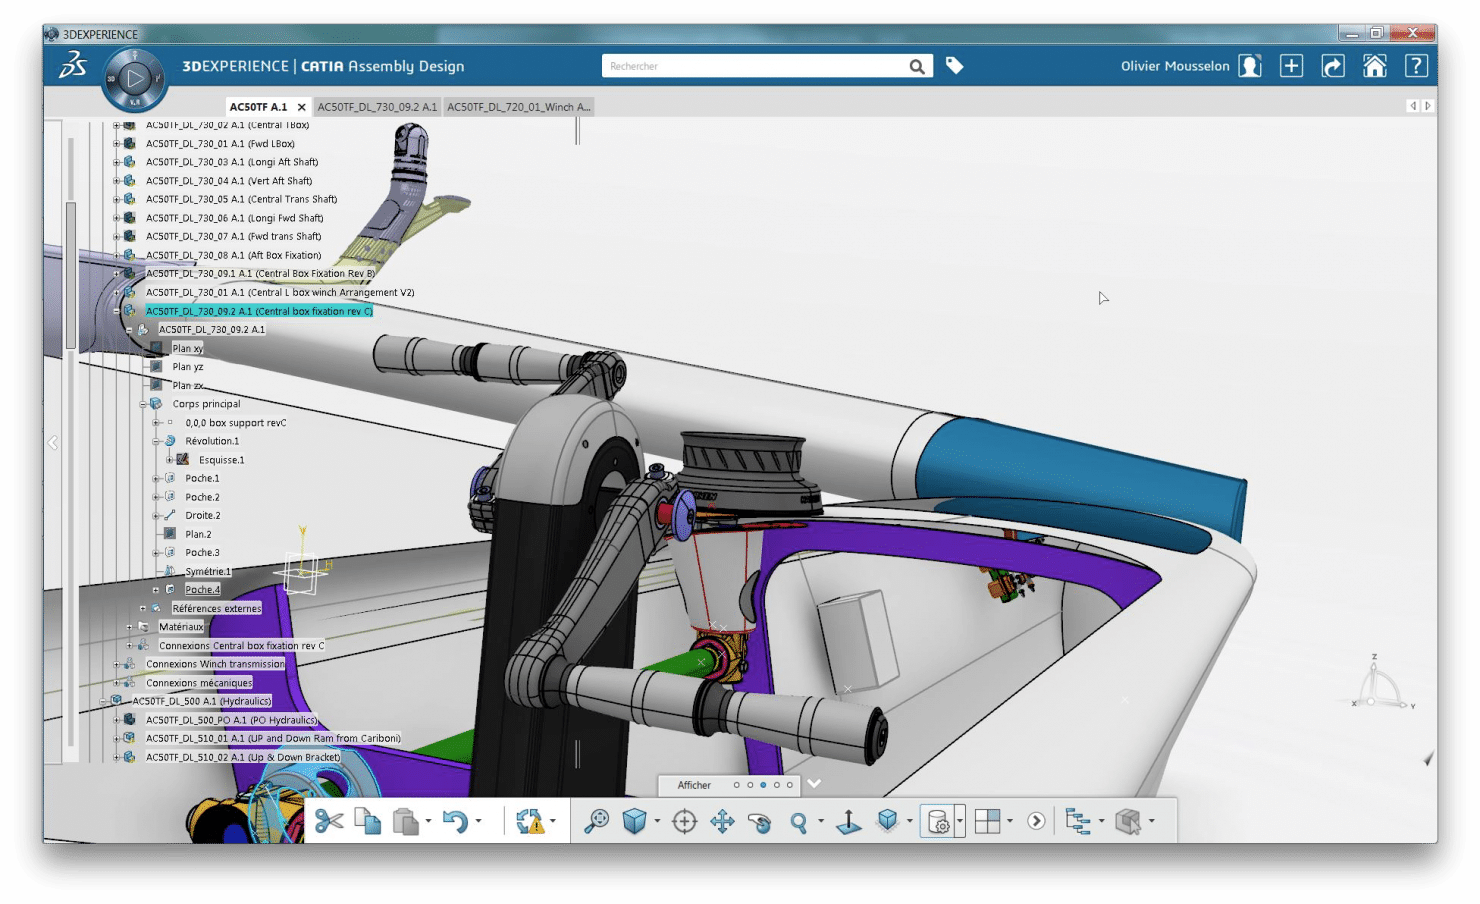Activate the Pan arrows tool

pyautogui.click(x=722, y=821)
